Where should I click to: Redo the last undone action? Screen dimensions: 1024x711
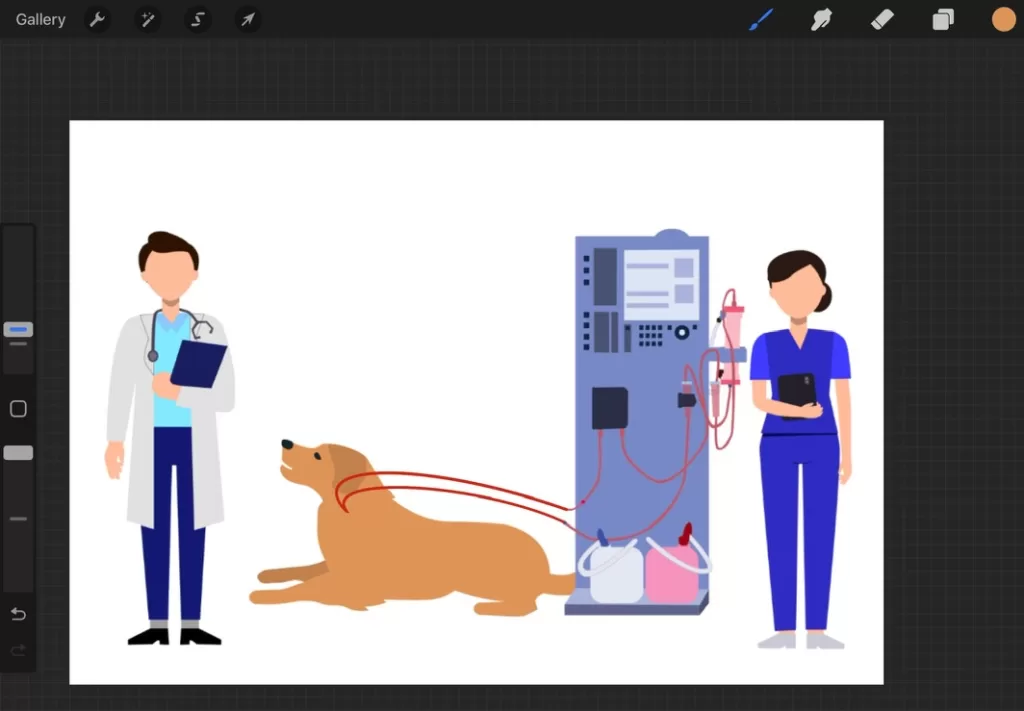[x=18, y=650]
